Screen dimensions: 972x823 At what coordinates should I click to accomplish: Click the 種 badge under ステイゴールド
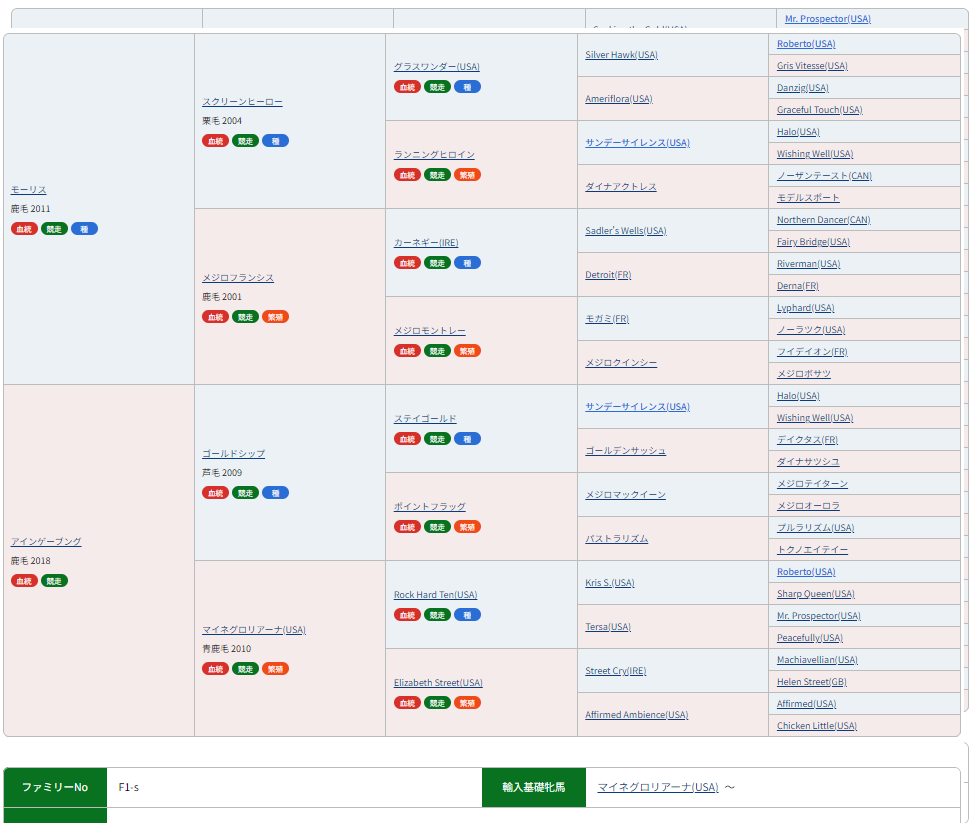[x=467, y=439]
